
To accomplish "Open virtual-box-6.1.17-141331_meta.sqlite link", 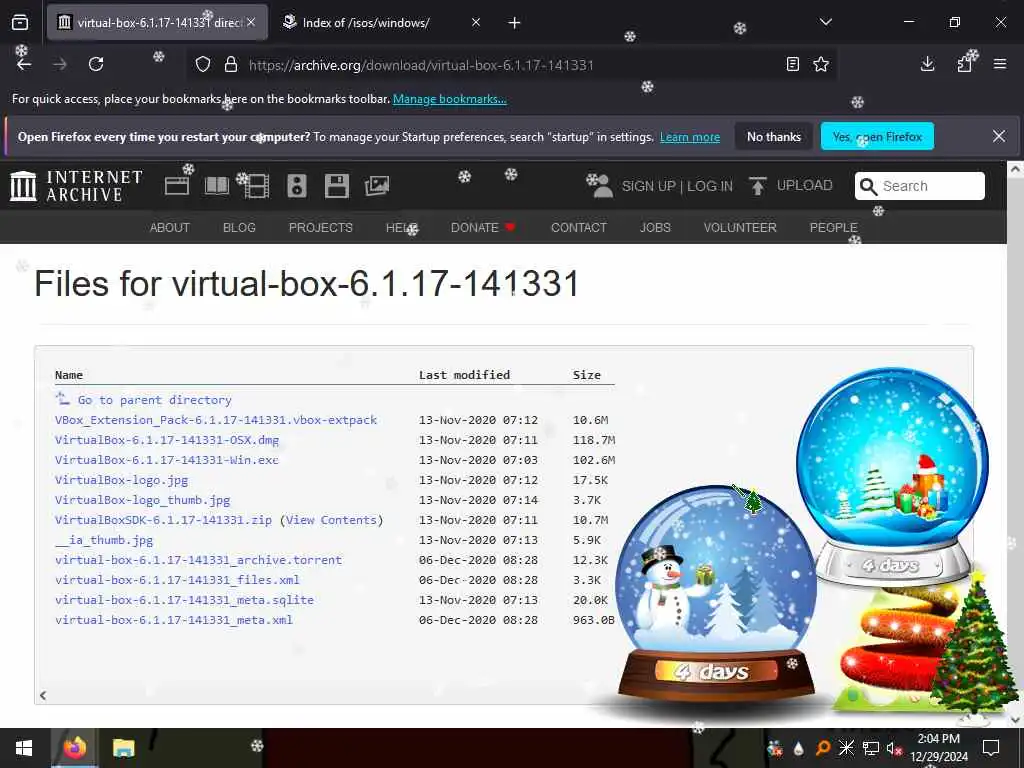I will point(184,600).
